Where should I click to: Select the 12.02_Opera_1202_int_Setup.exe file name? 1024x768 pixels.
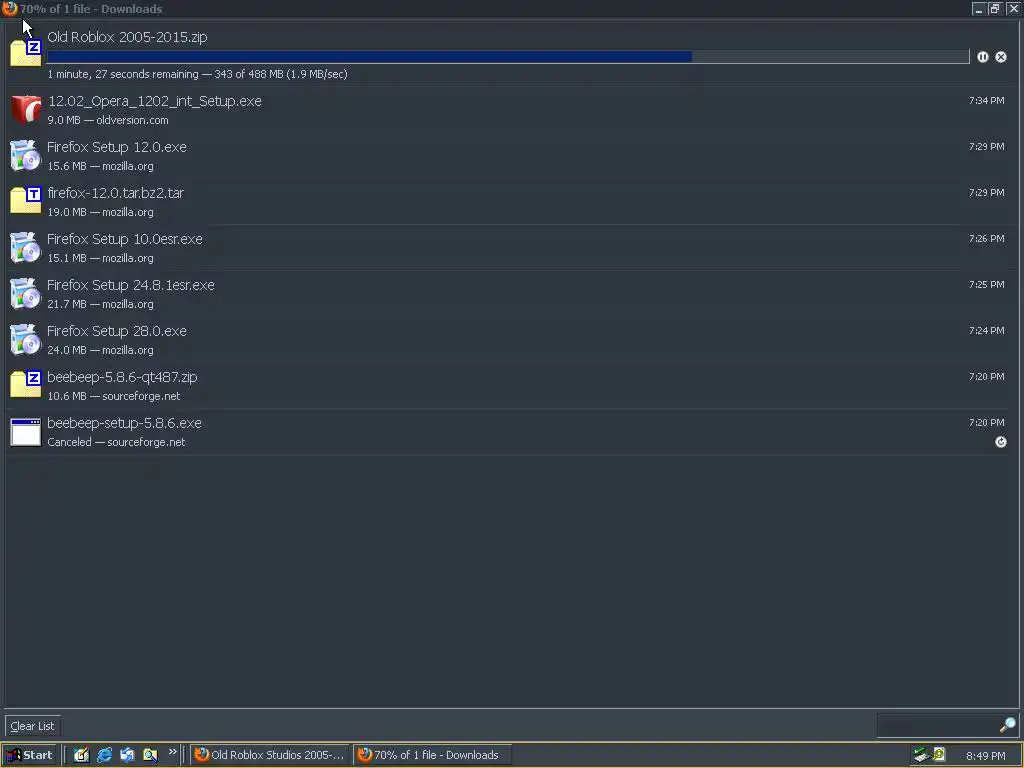coord(155,101)
